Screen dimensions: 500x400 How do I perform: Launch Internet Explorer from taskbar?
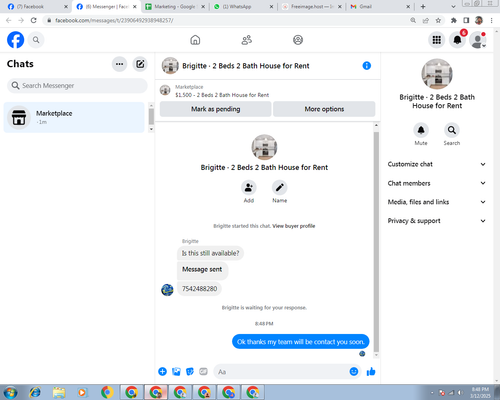point(35,392)
